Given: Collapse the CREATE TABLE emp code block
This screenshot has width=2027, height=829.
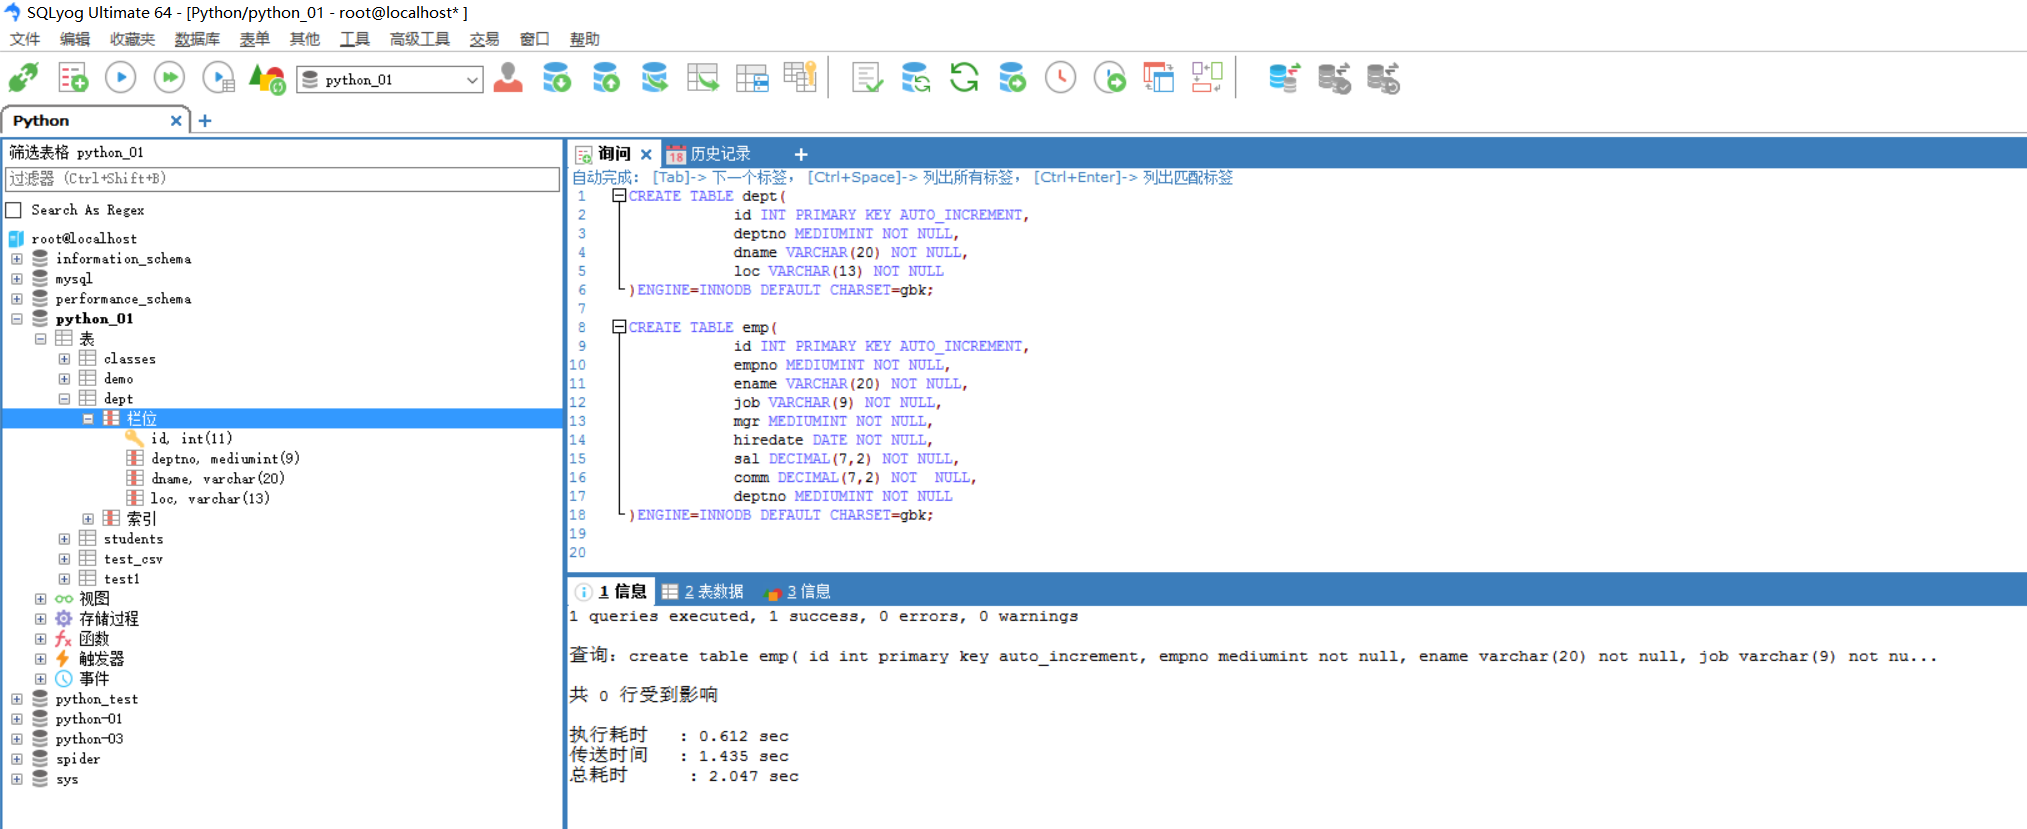Looking at the screenshot, I should click(619, 327).
